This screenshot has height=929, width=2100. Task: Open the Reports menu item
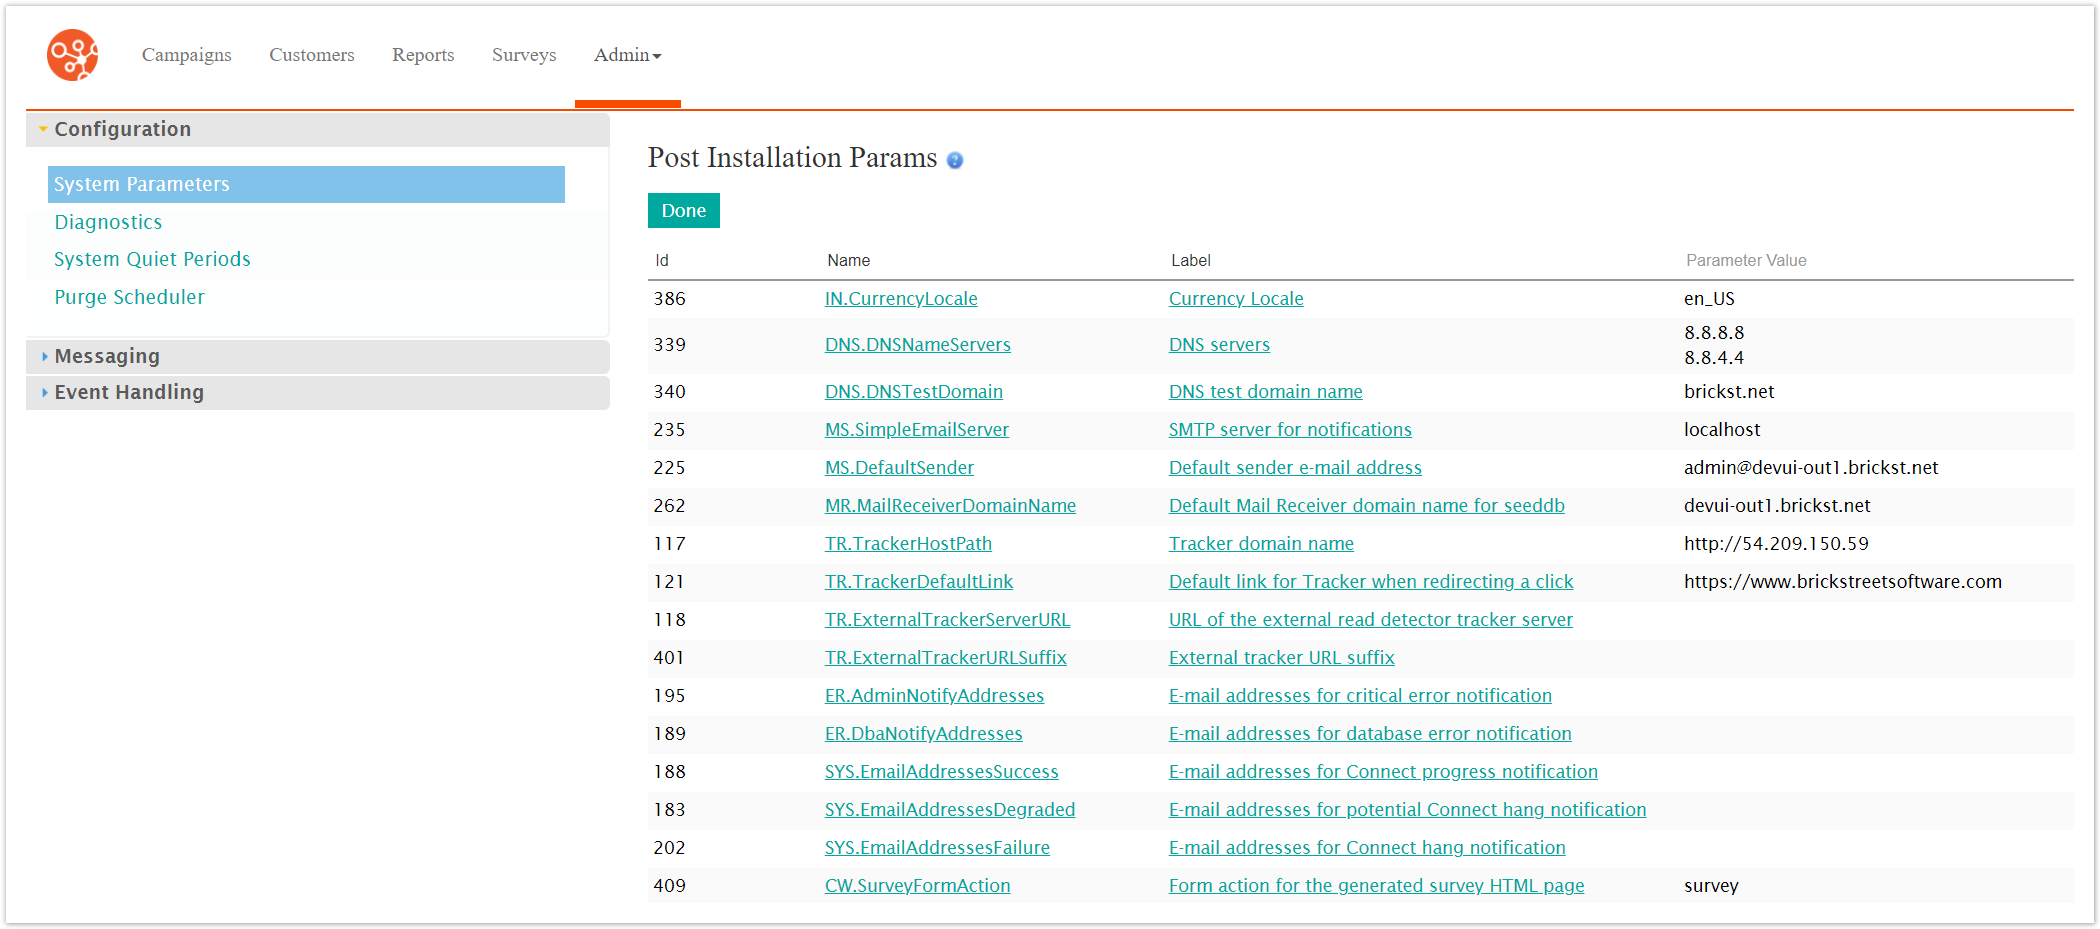click(422, 55)
